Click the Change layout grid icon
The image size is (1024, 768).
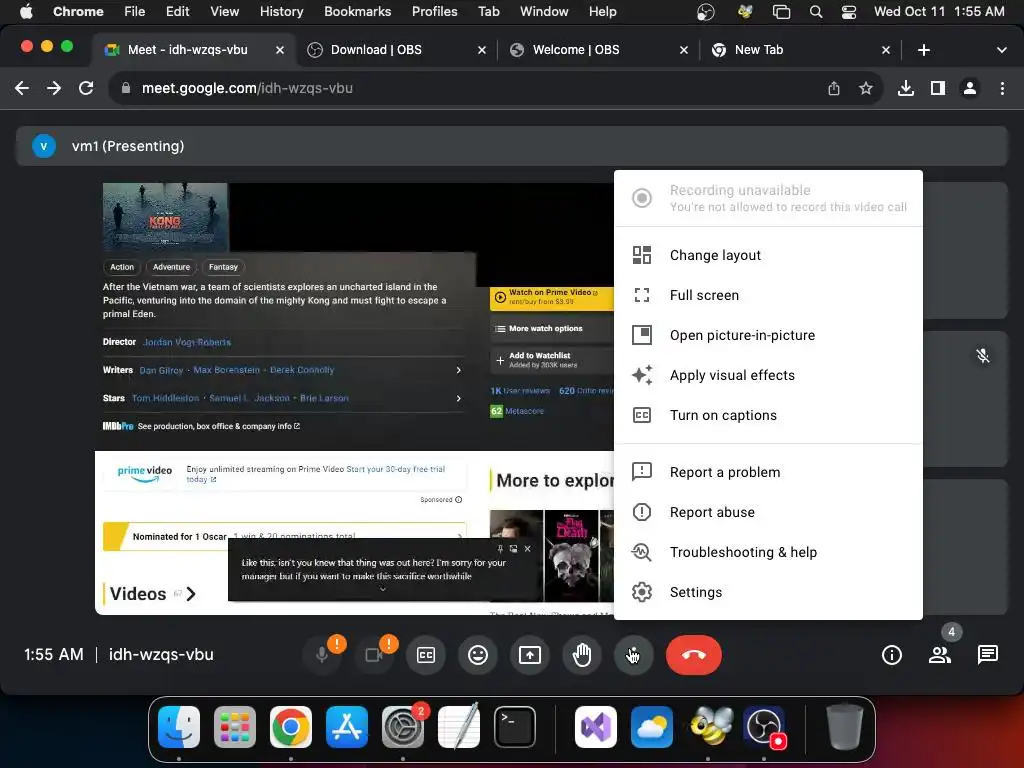pos(642,255)
